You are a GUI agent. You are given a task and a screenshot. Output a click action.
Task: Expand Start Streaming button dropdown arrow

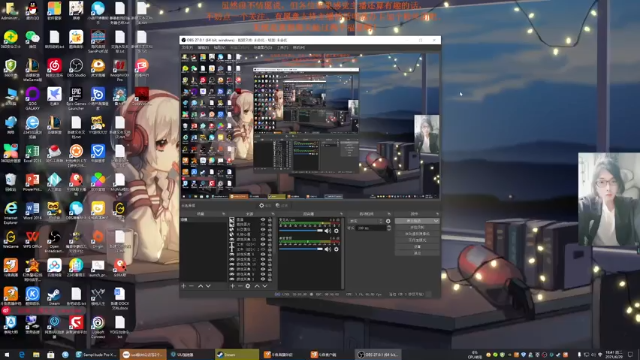coord(436,221)
